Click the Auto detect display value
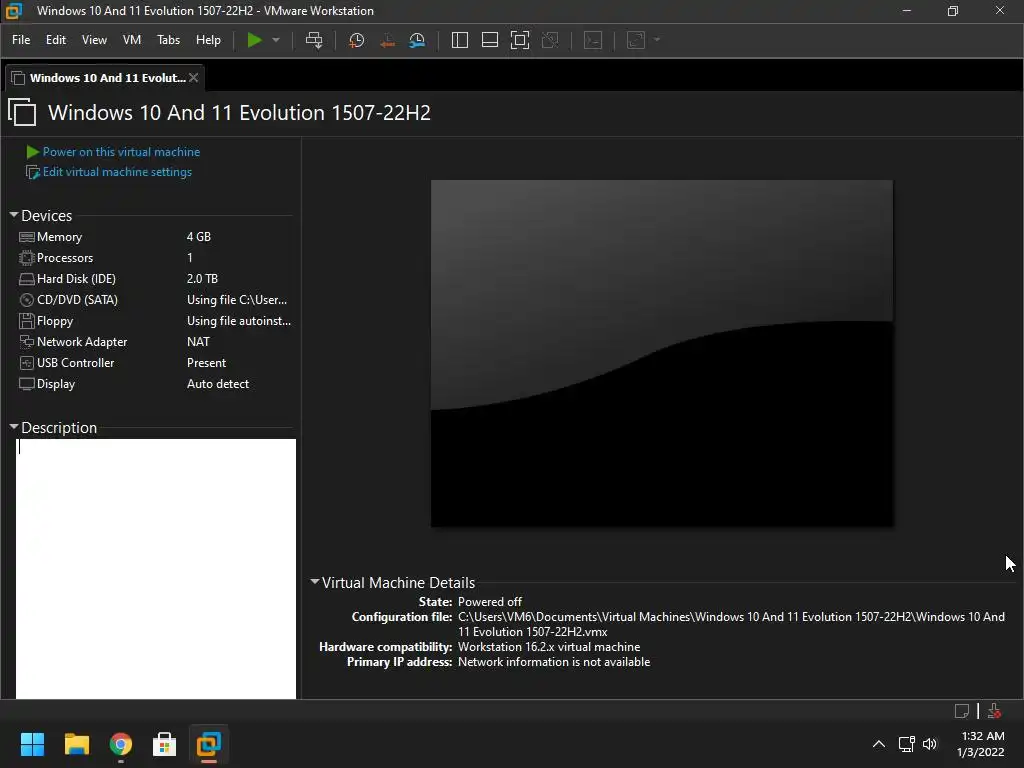 [218, 383]
